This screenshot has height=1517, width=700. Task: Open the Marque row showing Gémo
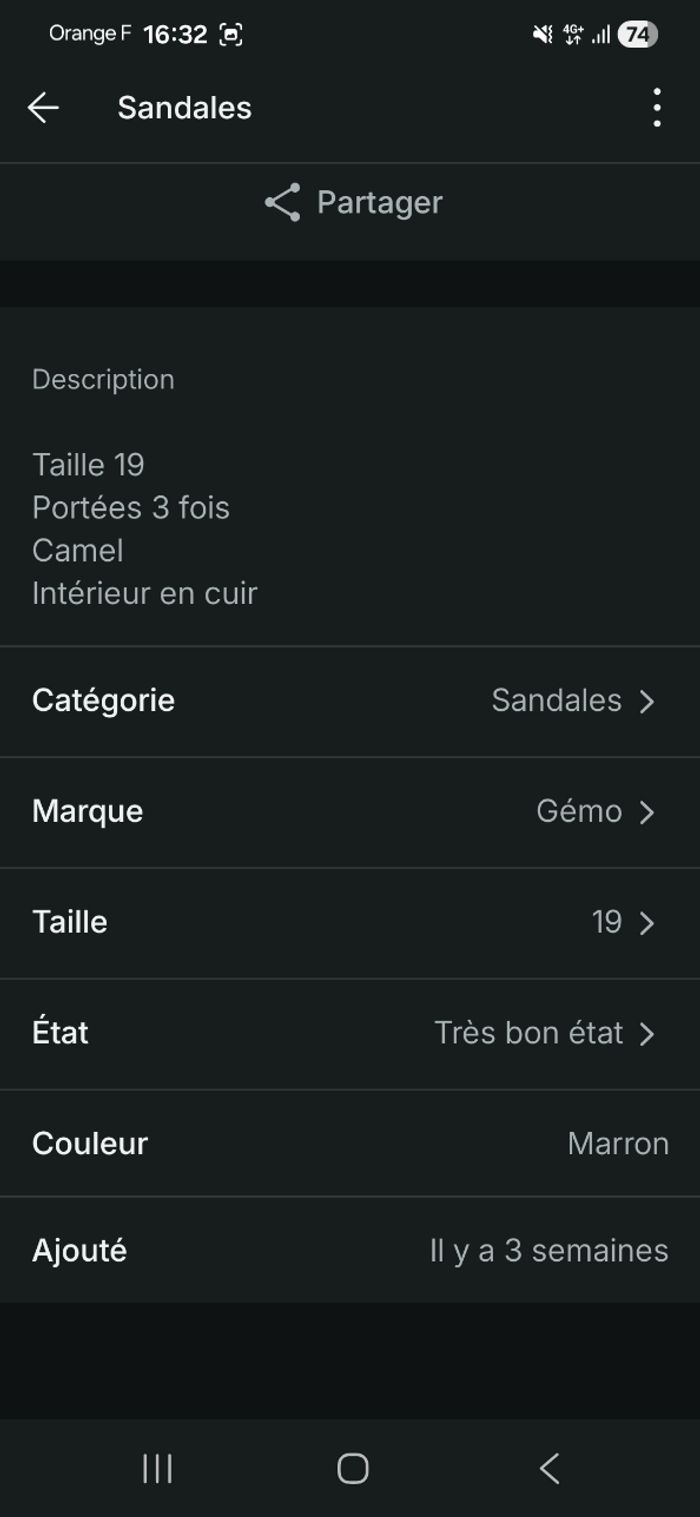click(350, 812)
